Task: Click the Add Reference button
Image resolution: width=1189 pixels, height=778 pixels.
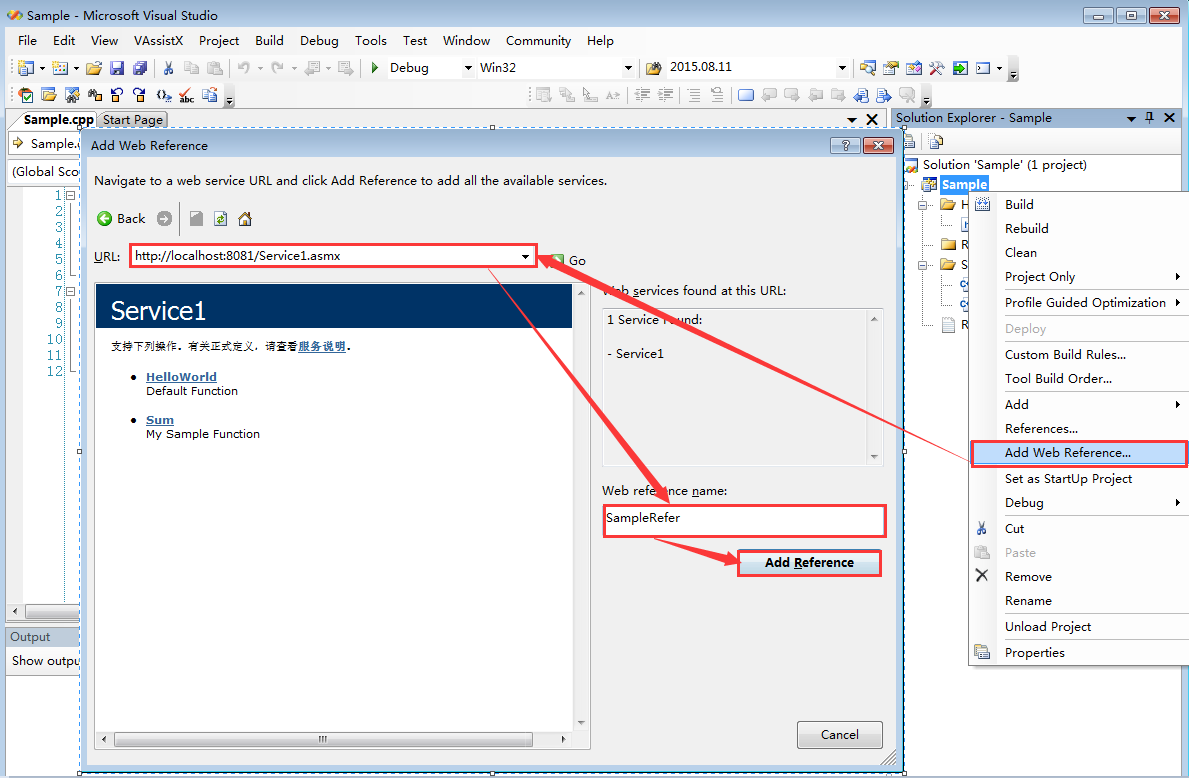Action: [x=809, y=563]
